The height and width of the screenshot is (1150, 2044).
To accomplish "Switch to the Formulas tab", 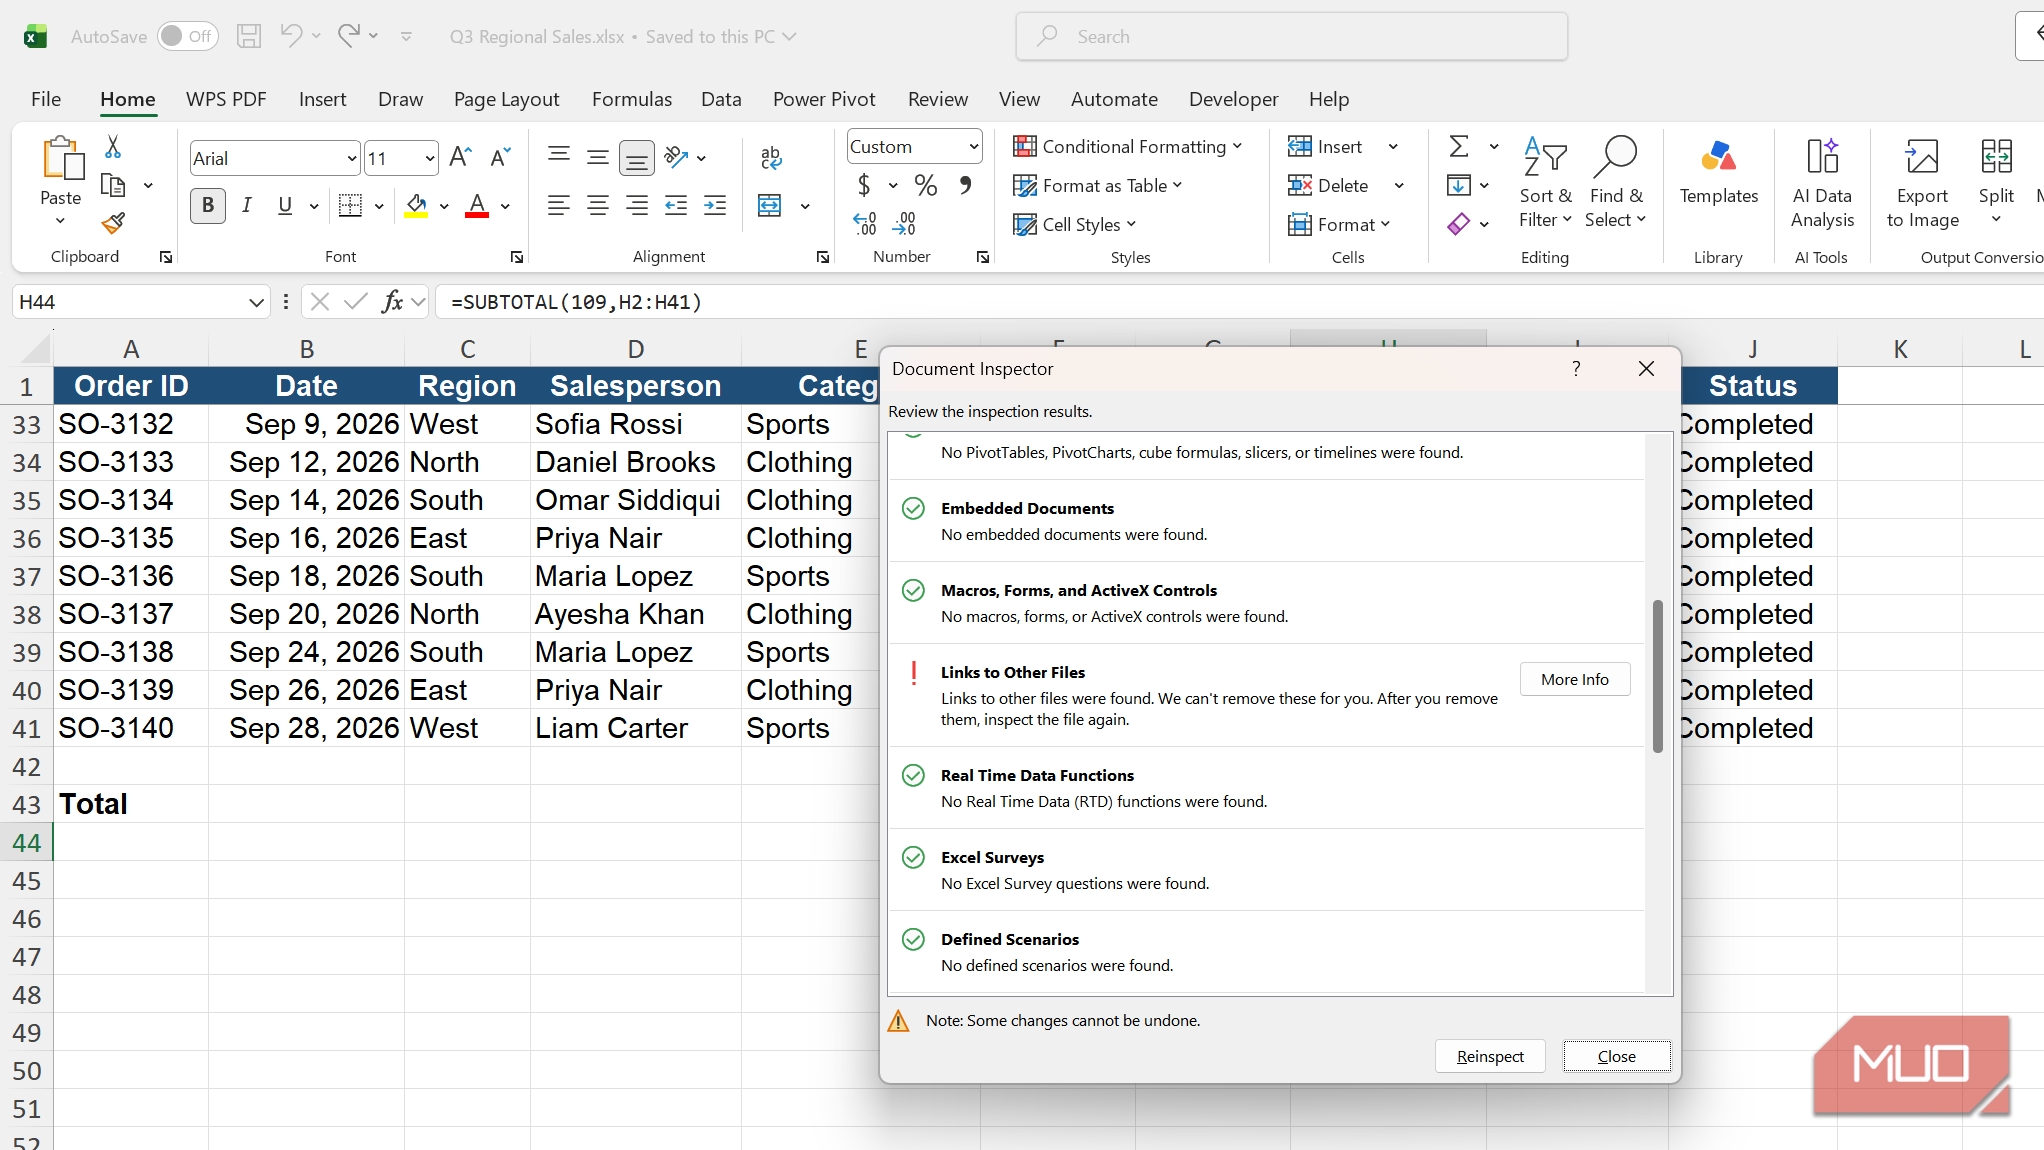I will pyautogui.click(x=632, y=99).
